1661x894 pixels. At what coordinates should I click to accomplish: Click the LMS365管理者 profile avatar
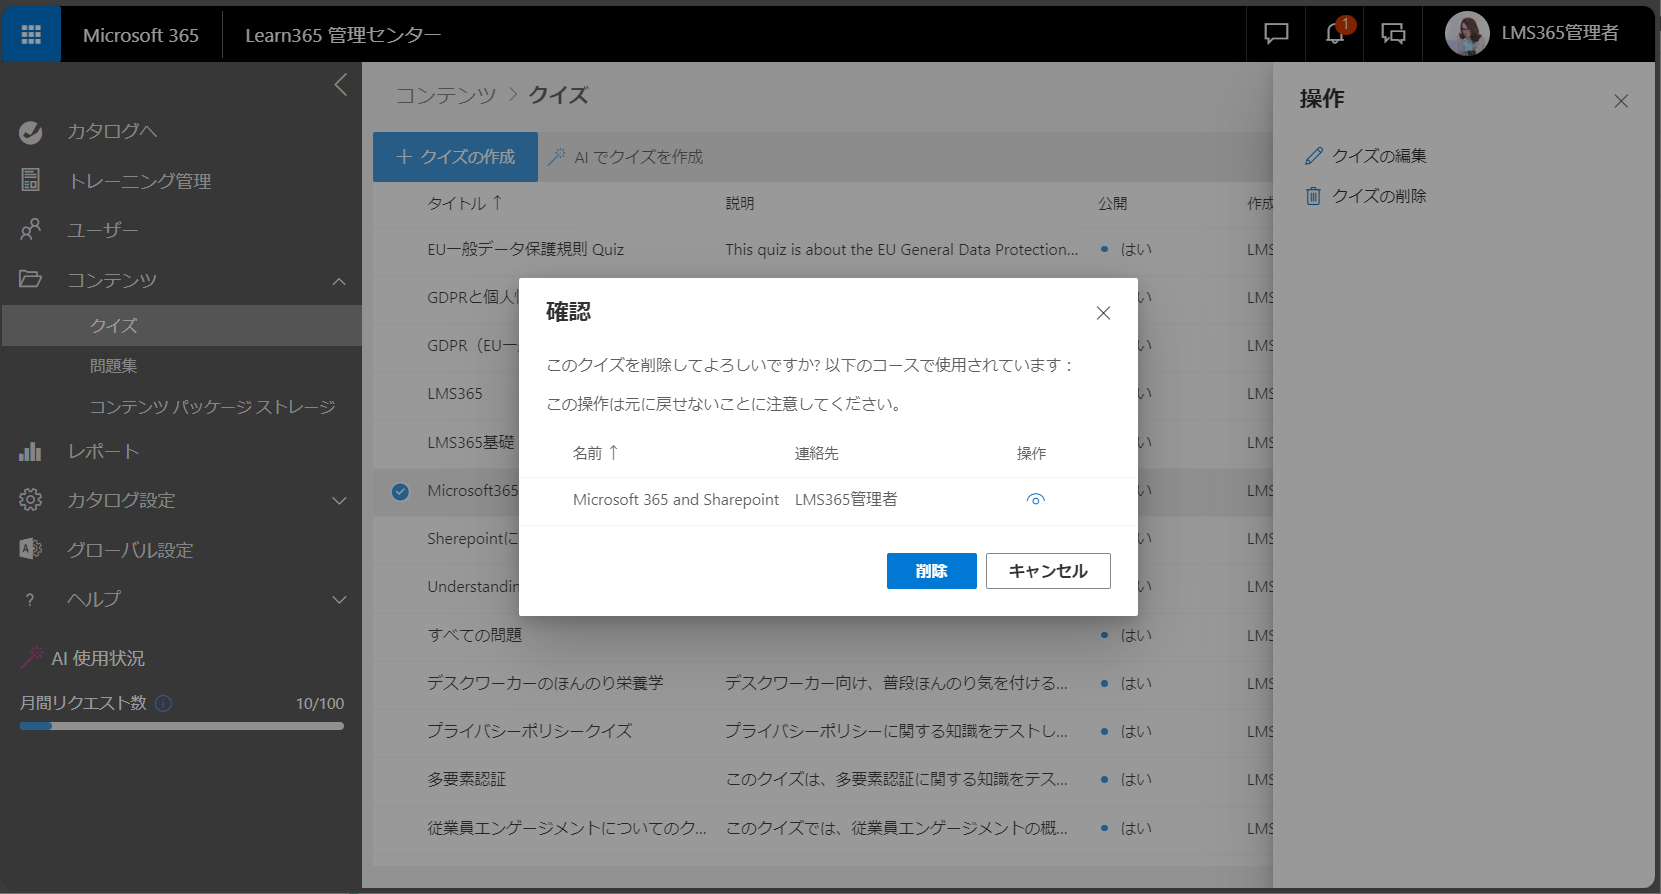pyautogui.click(x=1467, y=34)
